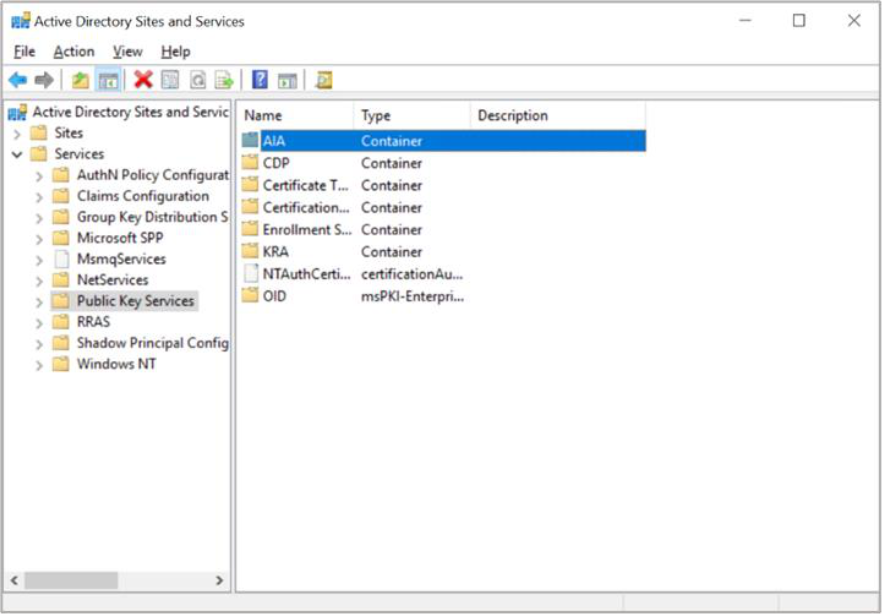Screen dimensions: 882x614
Task: Click the Up One Level toolbar icon
Action: coord(80,80)
